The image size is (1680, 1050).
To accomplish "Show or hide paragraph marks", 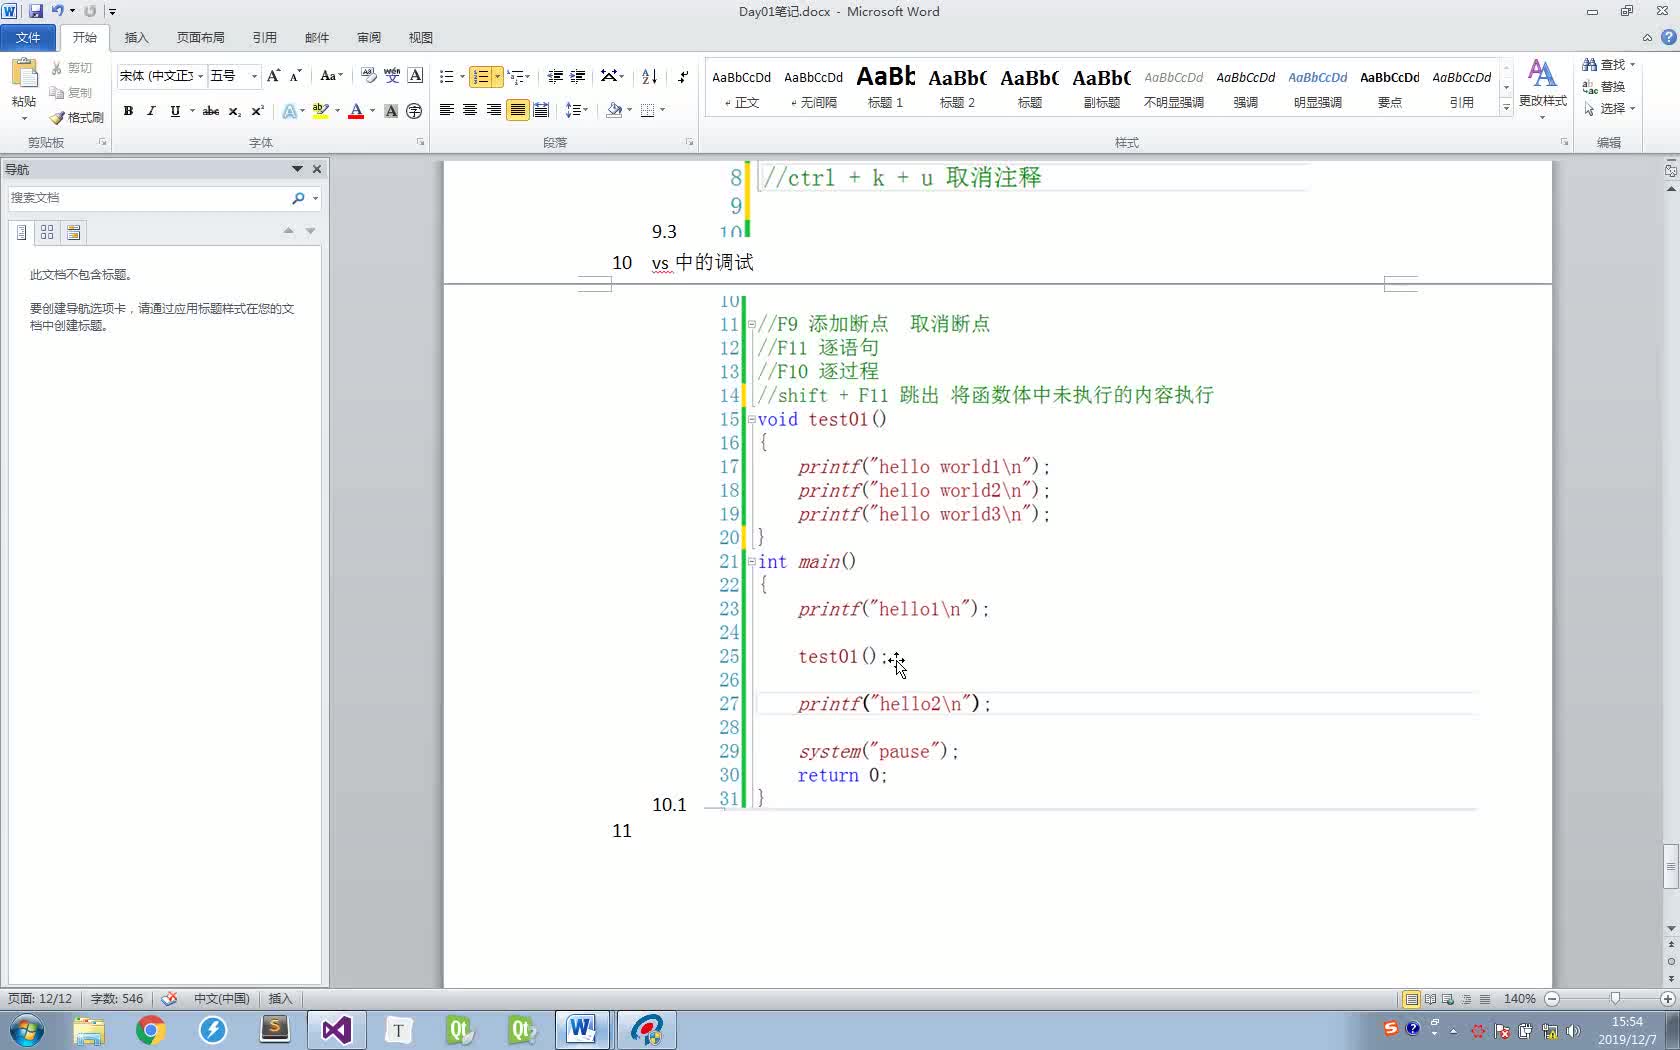I will tap(683, 76).
